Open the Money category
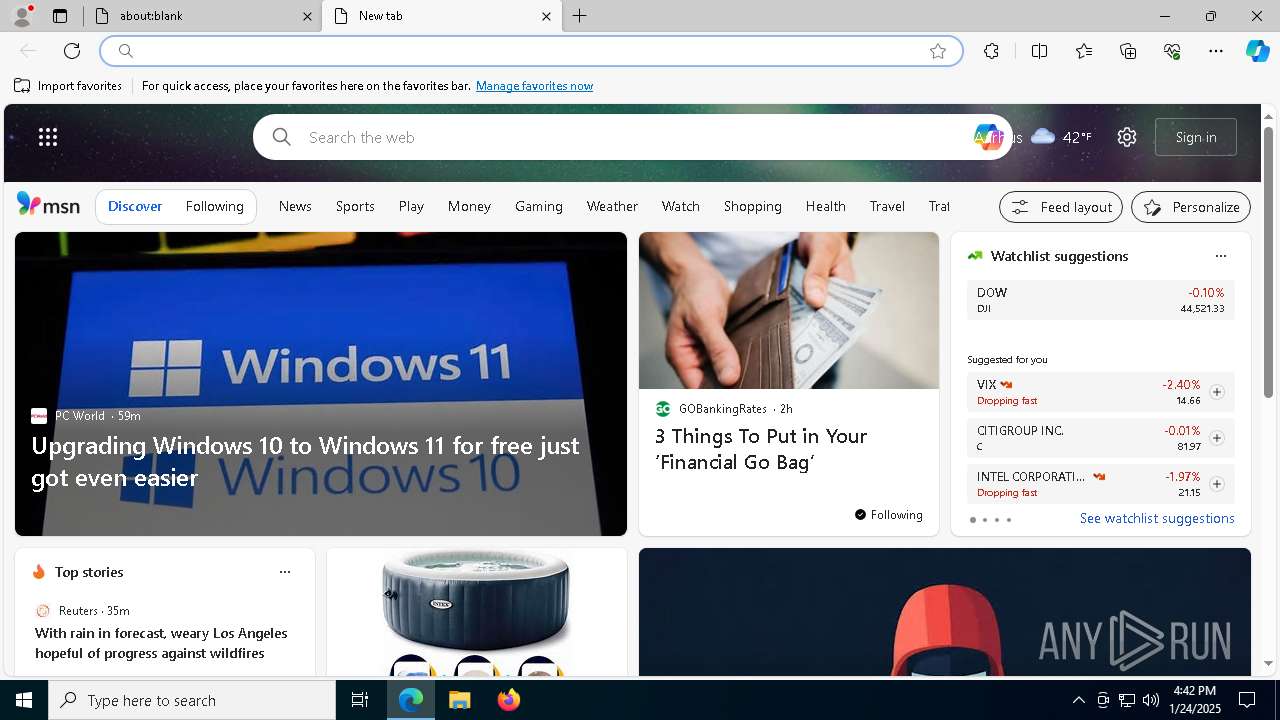1280x720 pixels. (x=469, y=206)
